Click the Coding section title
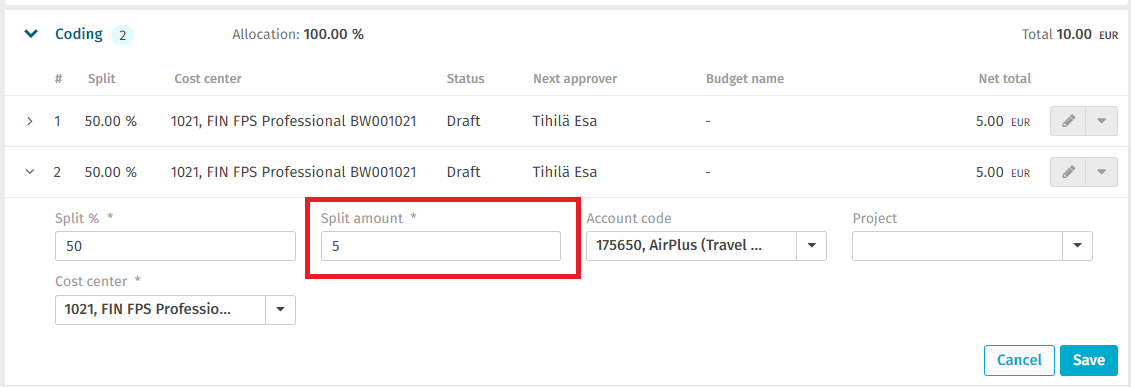 click(79, 34)
